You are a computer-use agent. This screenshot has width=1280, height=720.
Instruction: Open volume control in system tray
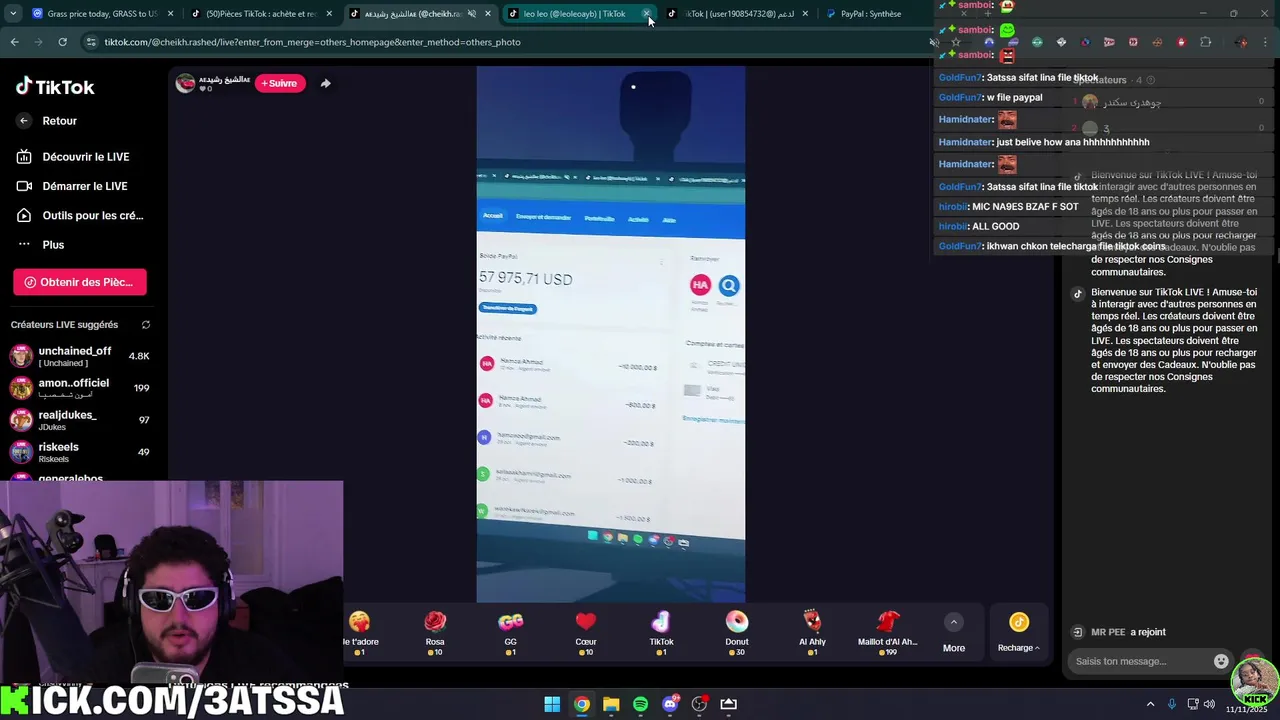[x=1209, y=704]
